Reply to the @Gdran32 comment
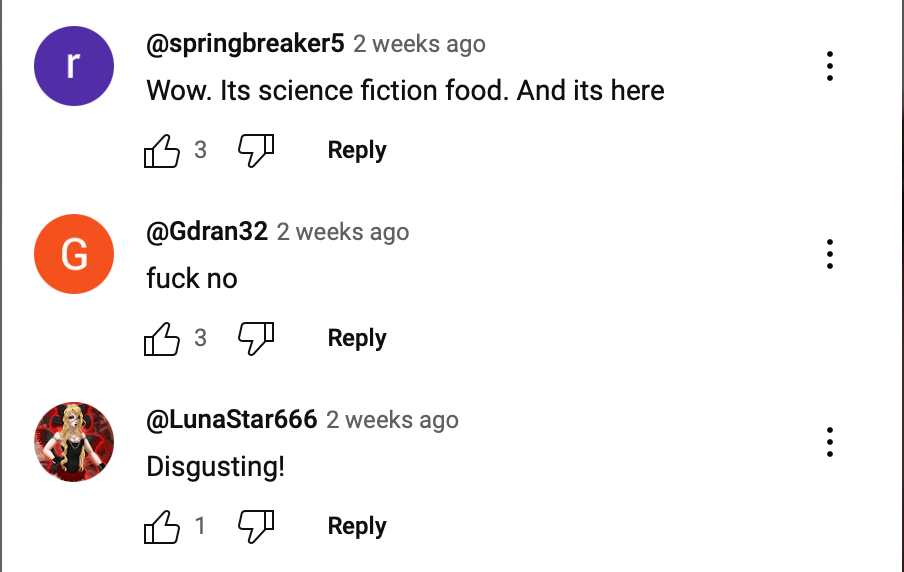This screenshot has height=572, width=904. click(x=357, y=338)
